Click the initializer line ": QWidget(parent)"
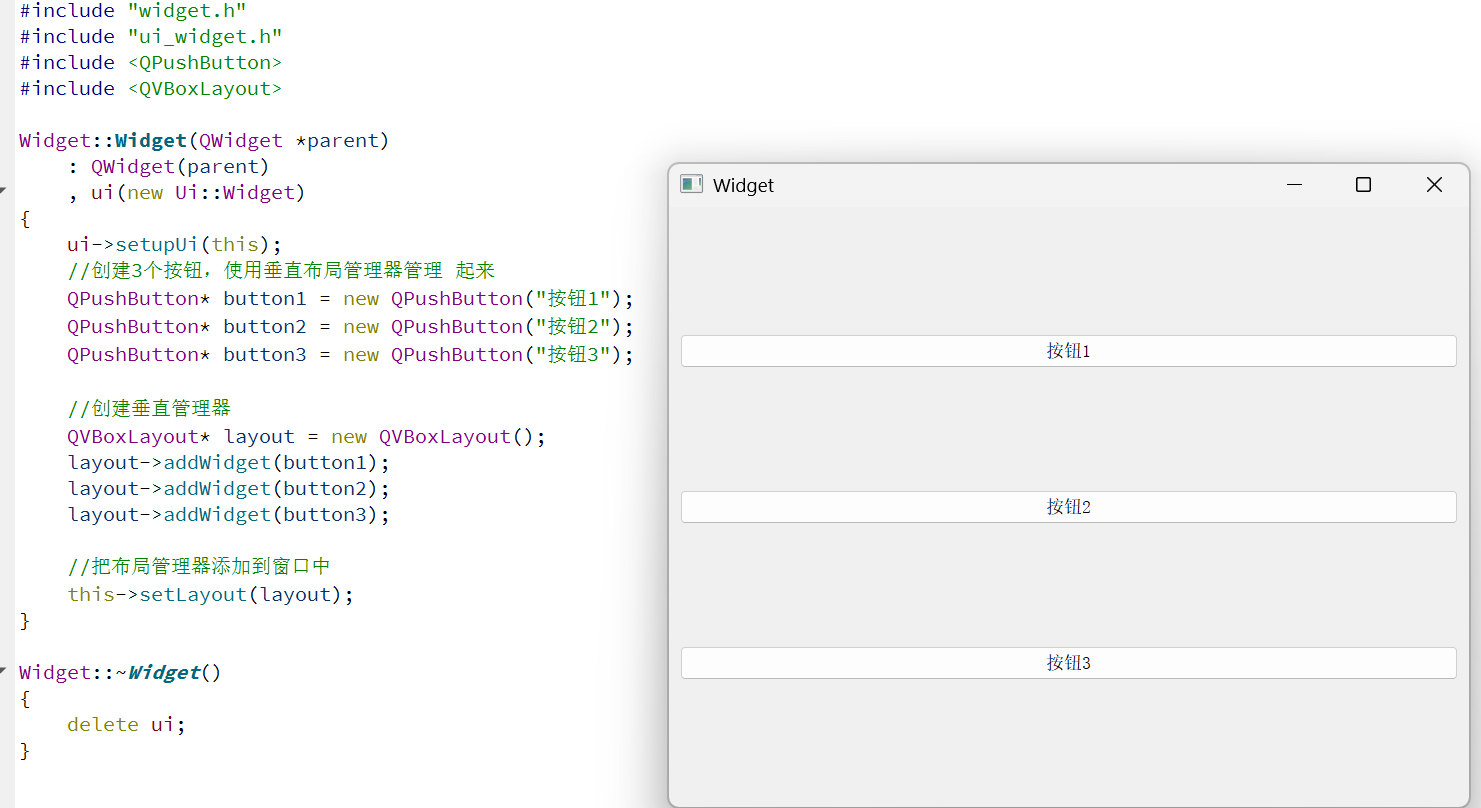This screenshot has height=808, width=1481. 169,166
